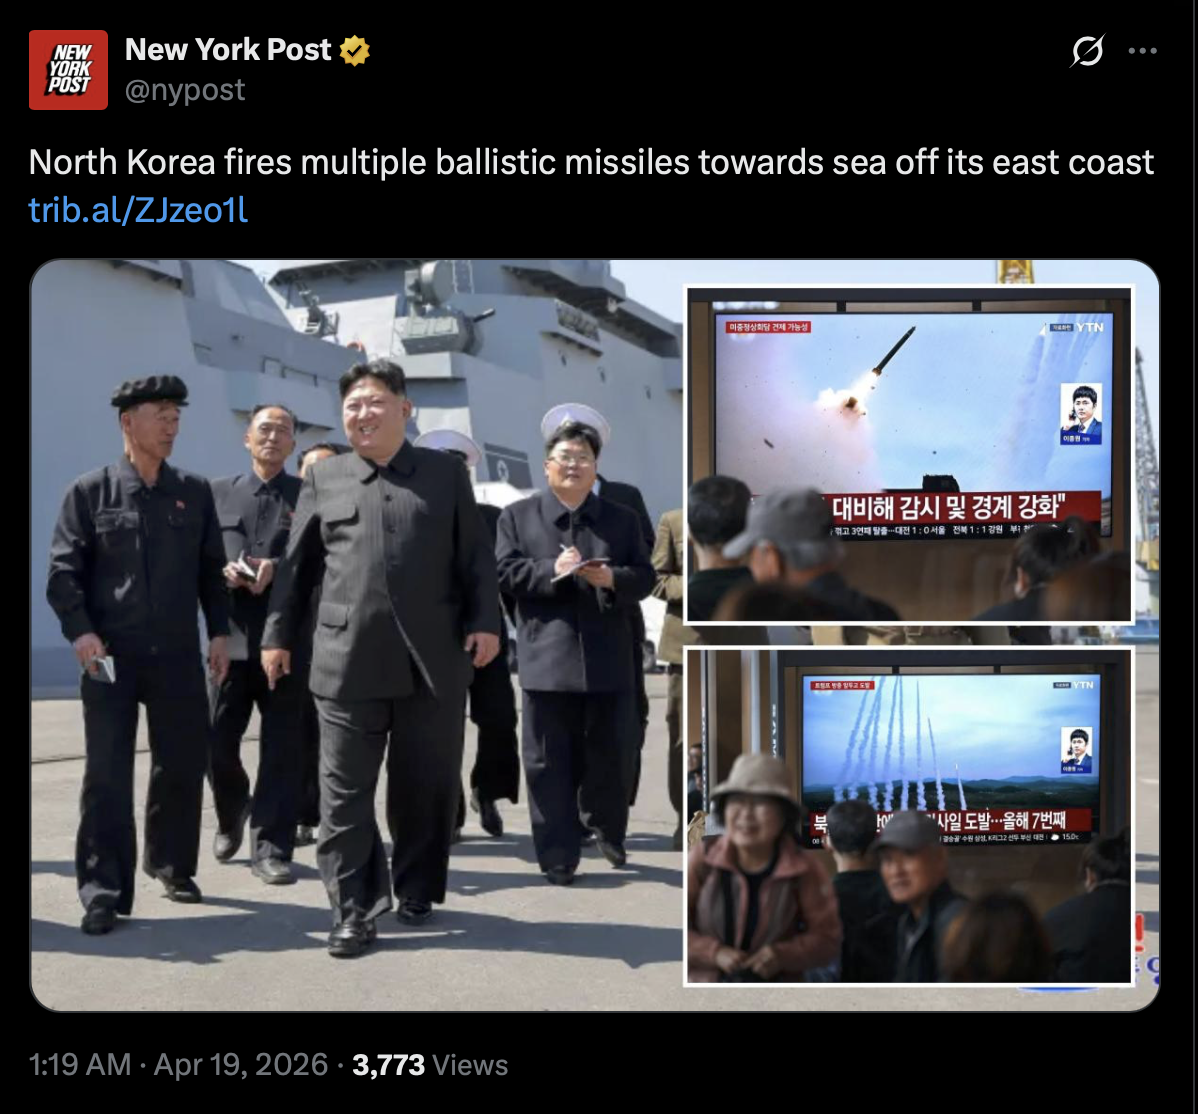
Task: Click the YTN logo on upper TV screen
Action: (x=1090, y=327)
